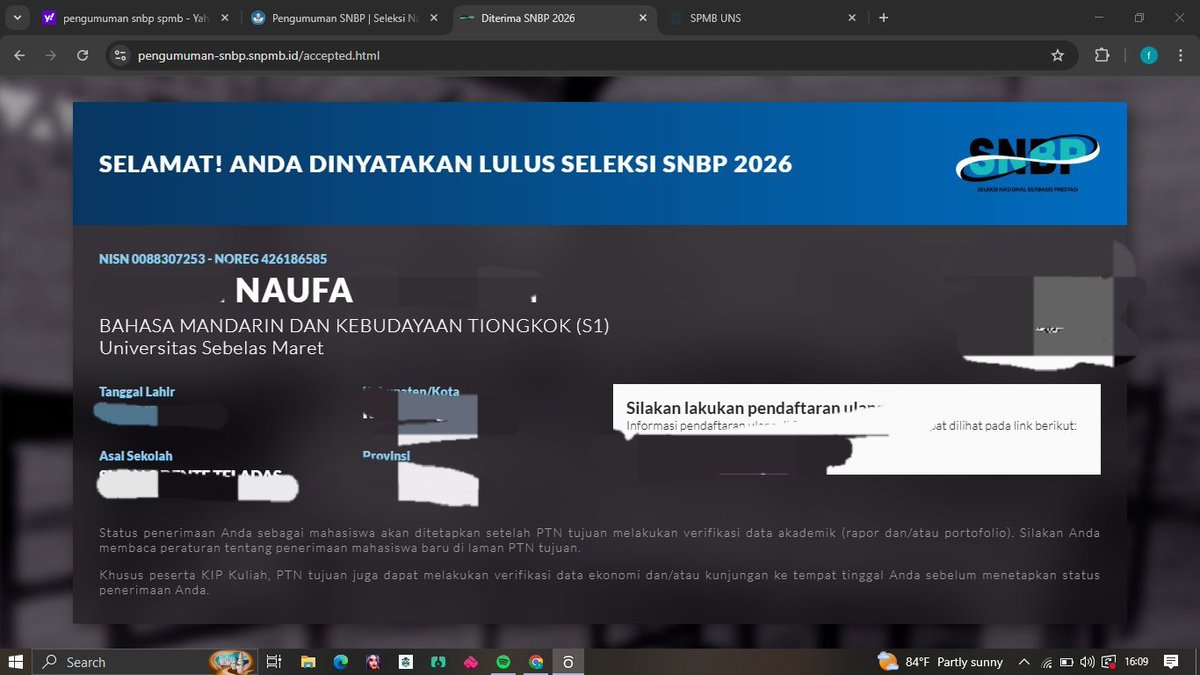1200x675 pixels.
Task: Switch to the SPMB UNS tab
Action: pos(764,18)
